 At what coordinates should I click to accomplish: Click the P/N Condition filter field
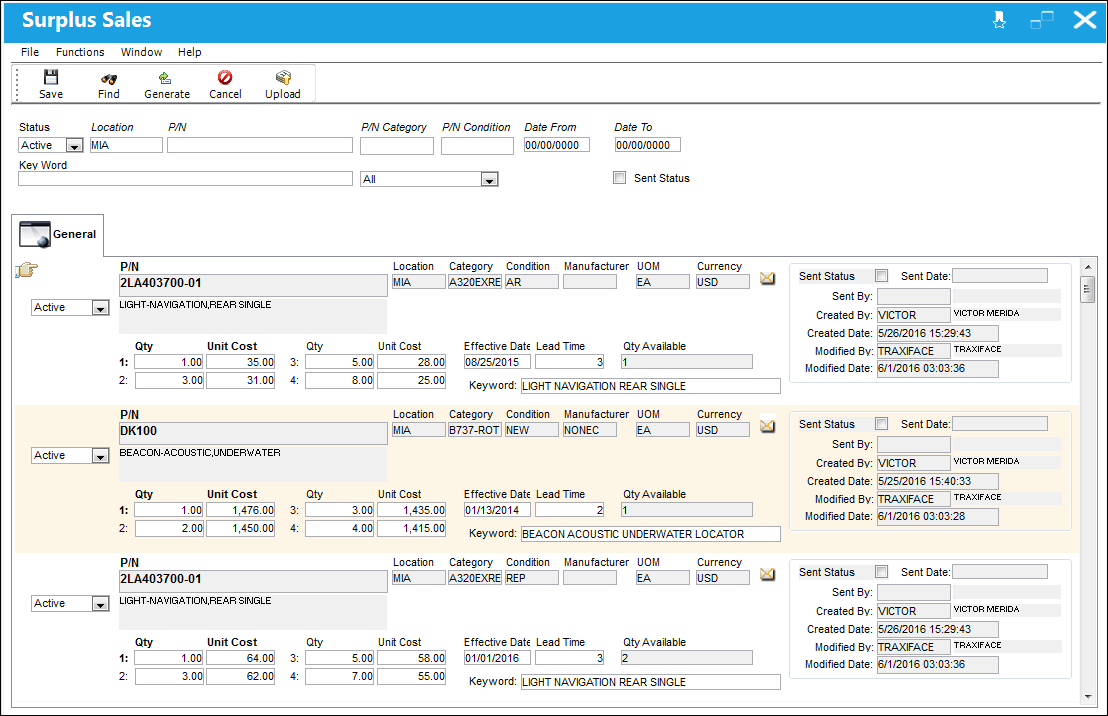[x=477, y=146]
